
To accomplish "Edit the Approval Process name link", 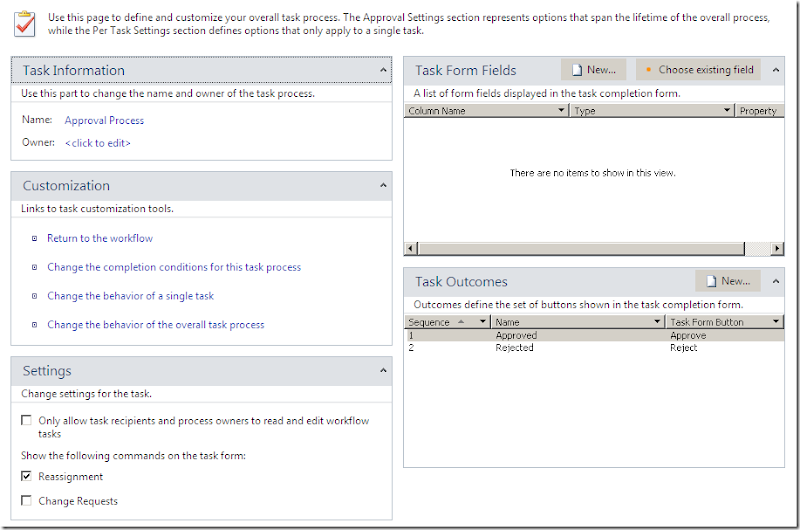I will pyautogui.click(x=104, y=120).
